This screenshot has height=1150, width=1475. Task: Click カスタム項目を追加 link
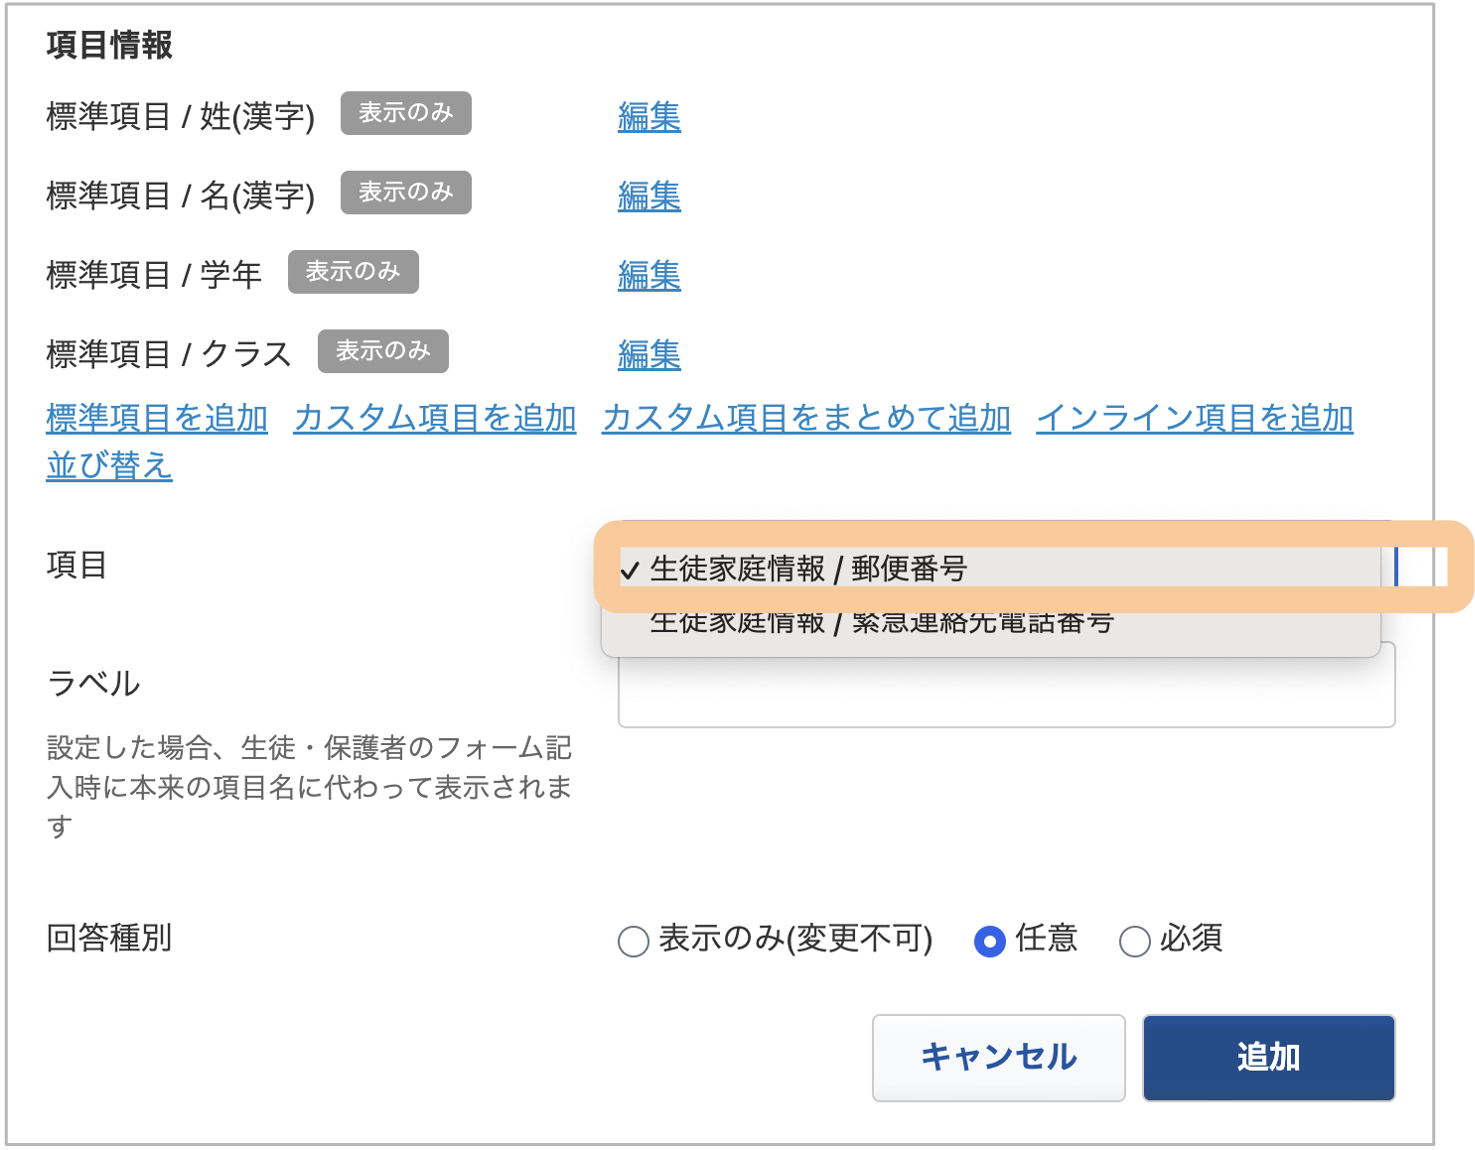coord(435,418)
